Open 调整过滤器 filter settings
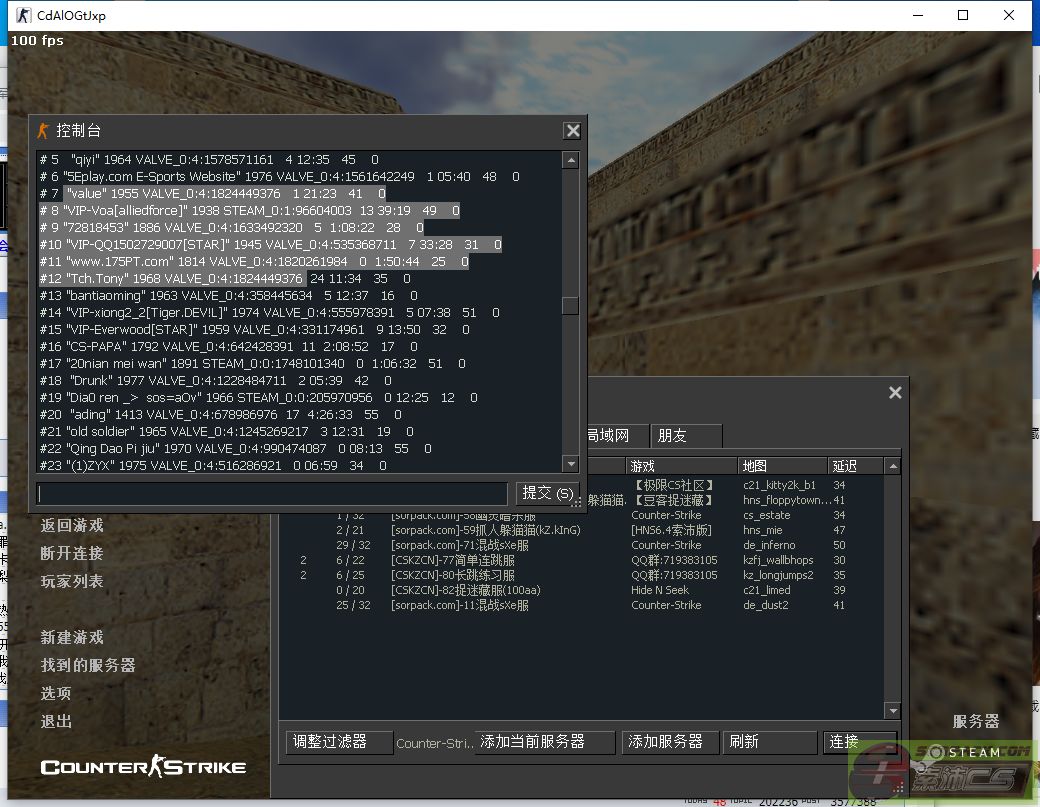 pos(339,742)
